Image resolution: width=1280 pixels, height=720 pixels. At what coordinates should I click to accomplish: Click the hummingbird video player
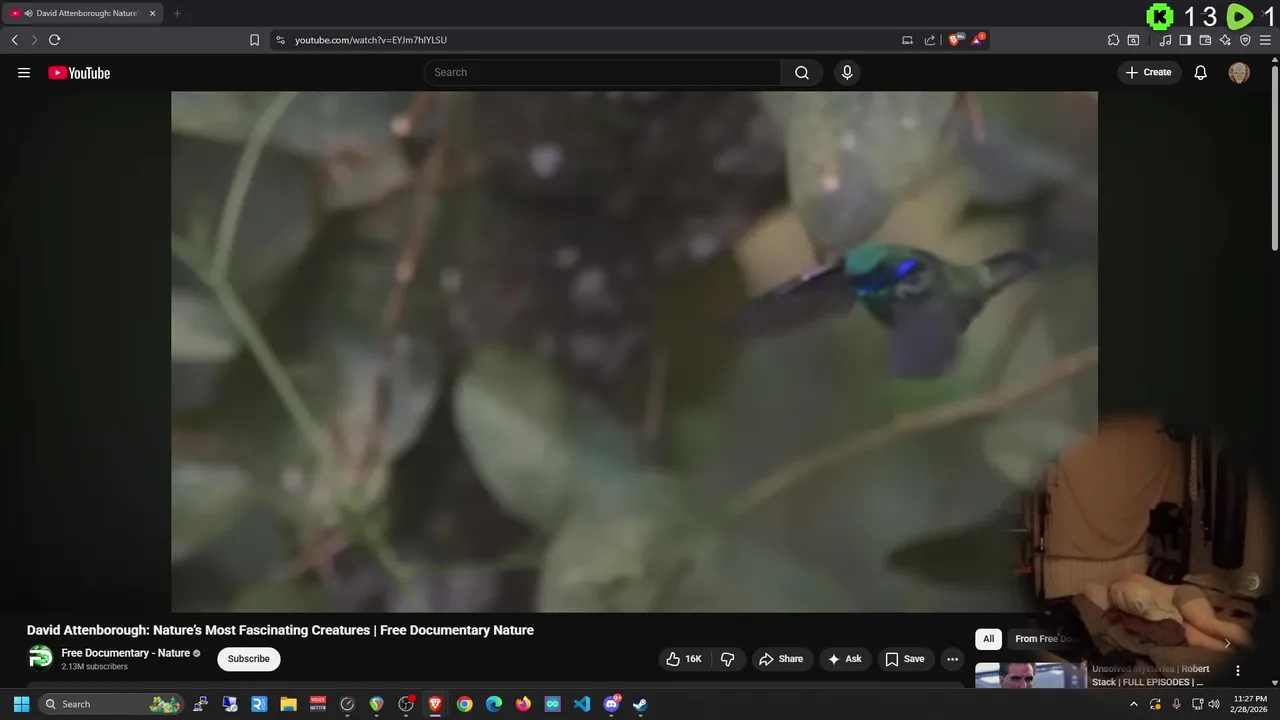(634, 351)
